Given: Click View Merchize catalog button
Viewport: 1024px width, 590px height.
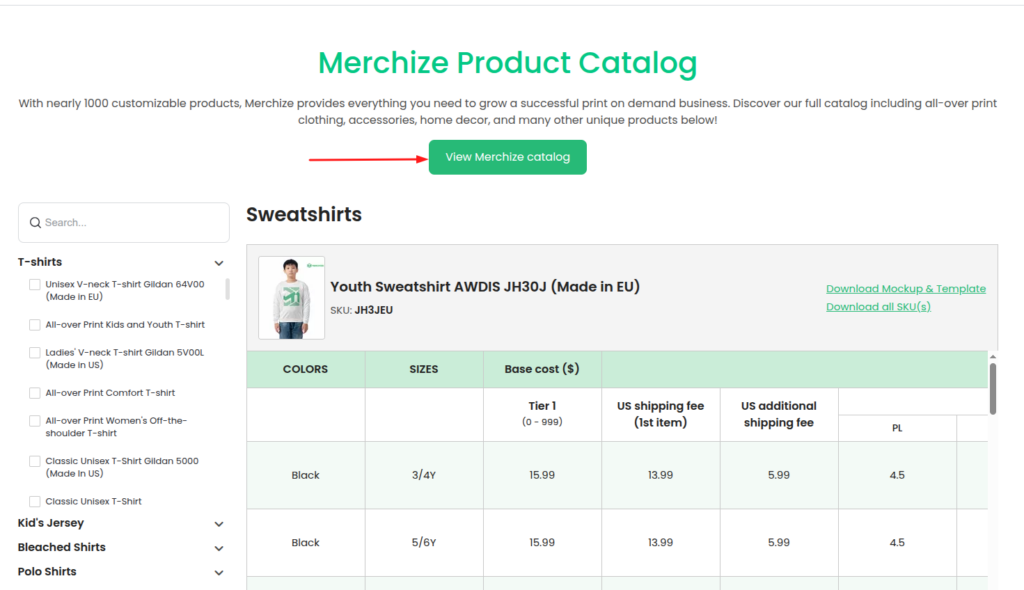Looking at the screenshot, I should coord(507,157).
